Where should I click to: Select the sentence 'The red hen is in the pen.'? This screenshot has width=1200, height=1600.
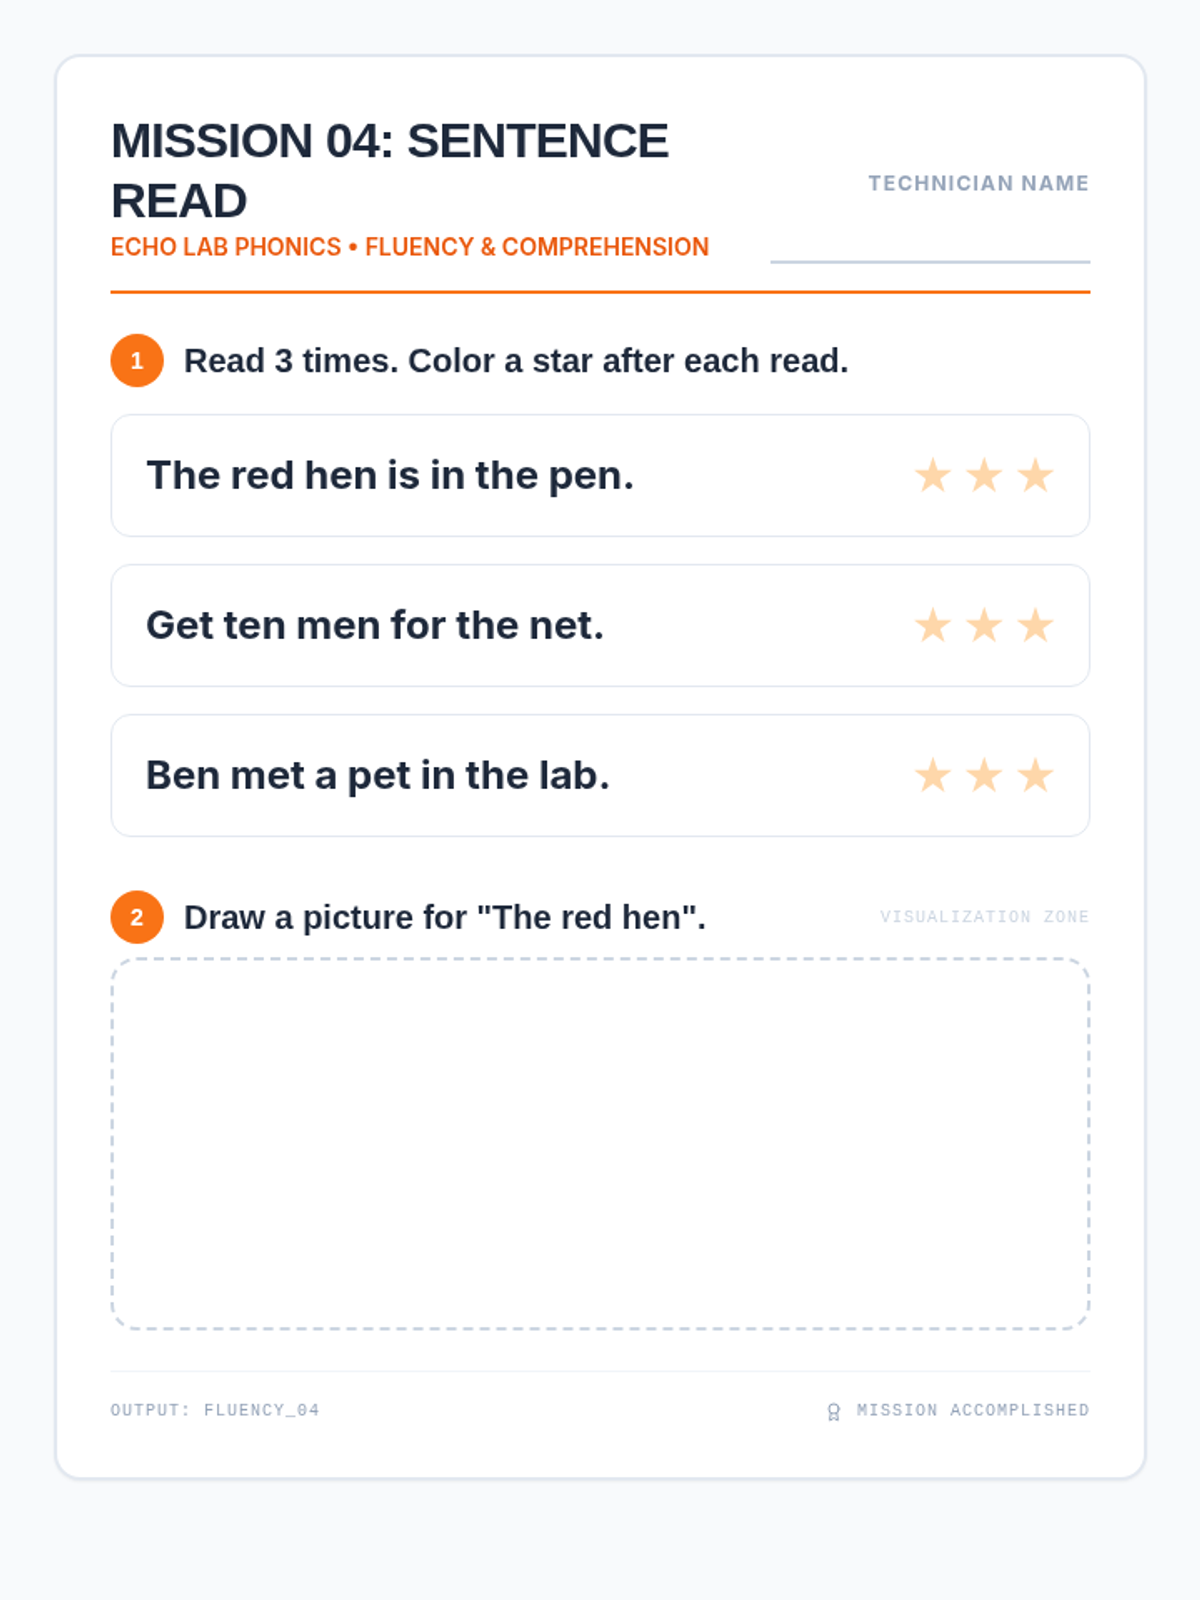(x=390, y=476)
